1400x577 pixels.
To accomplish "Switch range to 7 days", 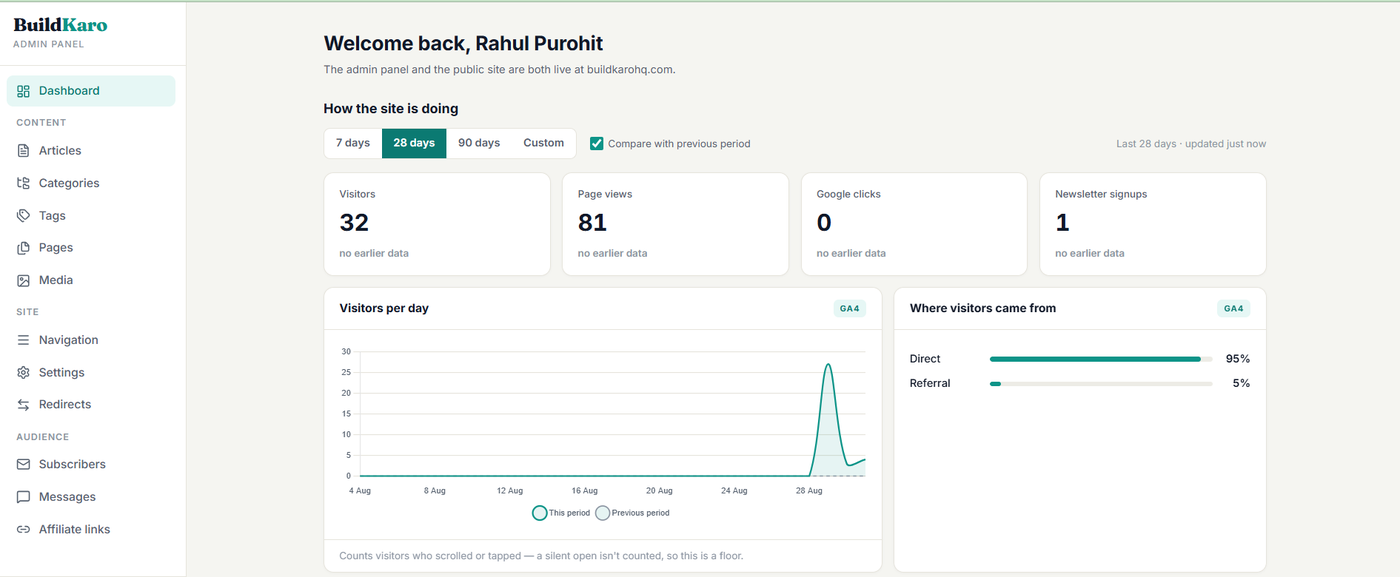I will click(353, 143).
